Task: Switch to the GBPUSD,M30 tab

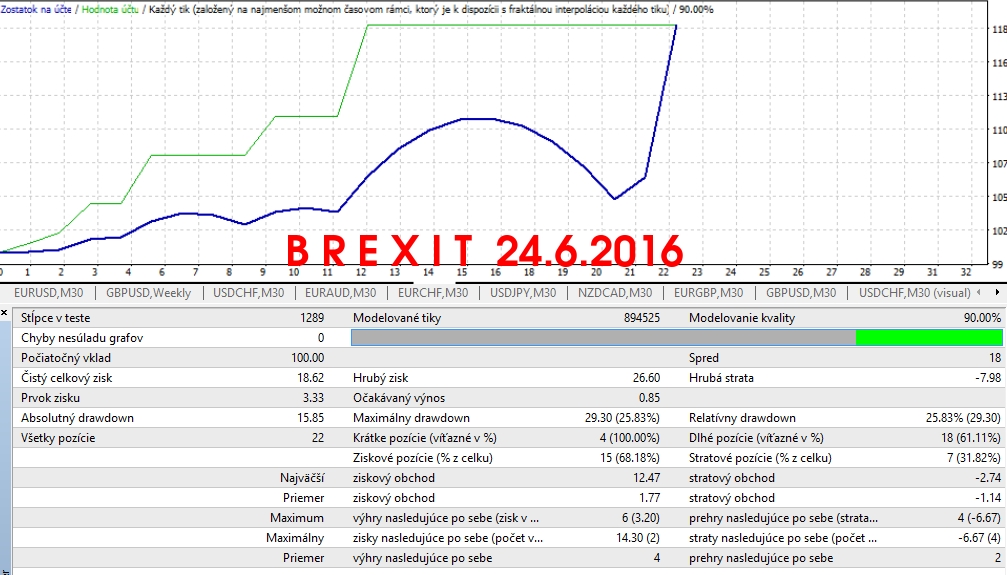Action: click(x=801, y=293)
